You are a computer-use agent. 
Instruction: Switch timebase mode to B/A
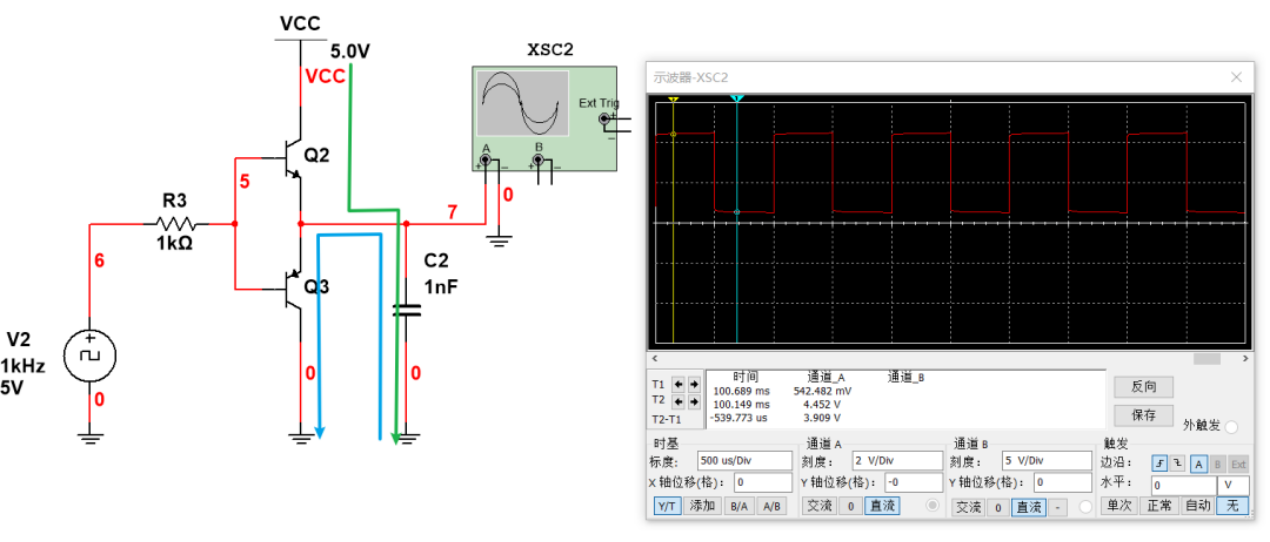(739, 506)
